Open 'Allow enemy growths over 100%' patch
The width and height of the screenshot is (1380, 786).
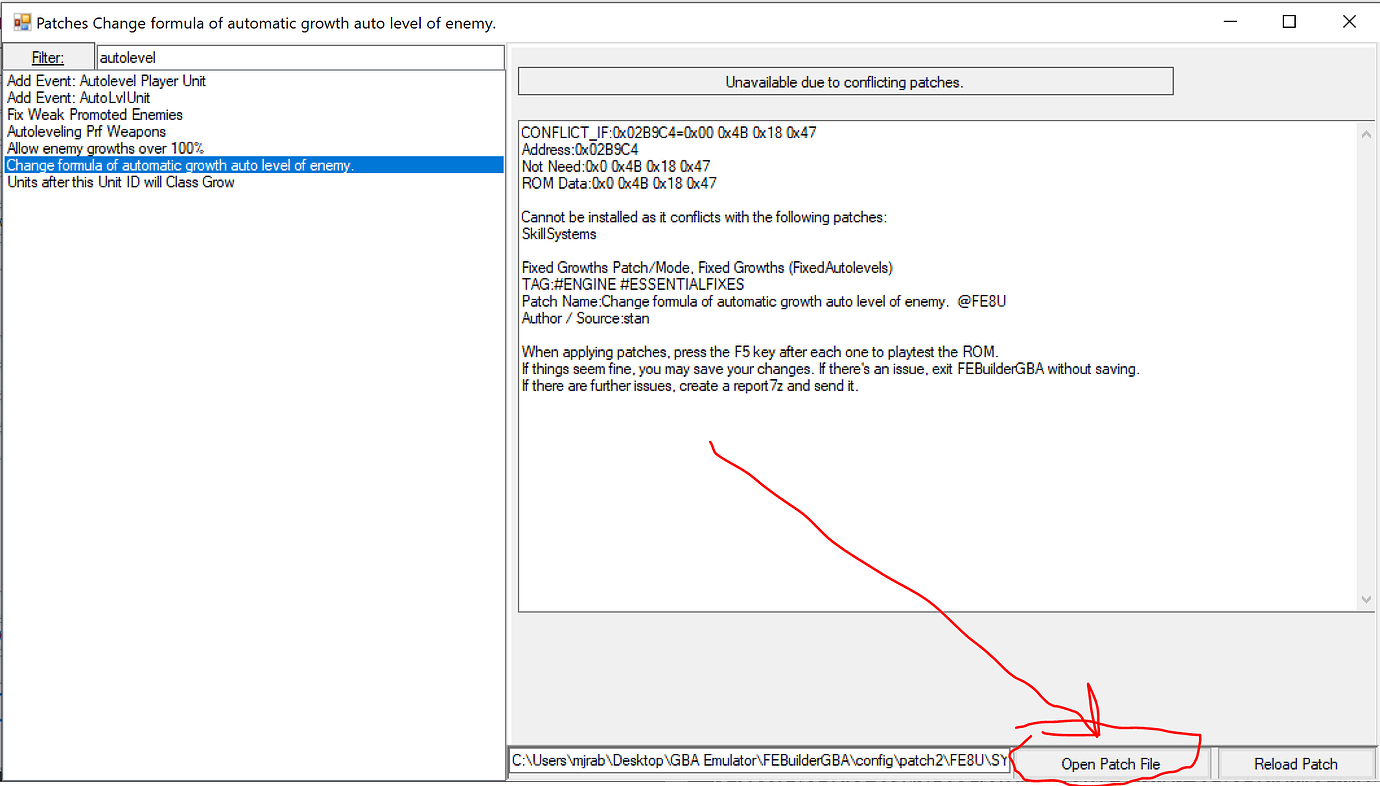[105, 149]
